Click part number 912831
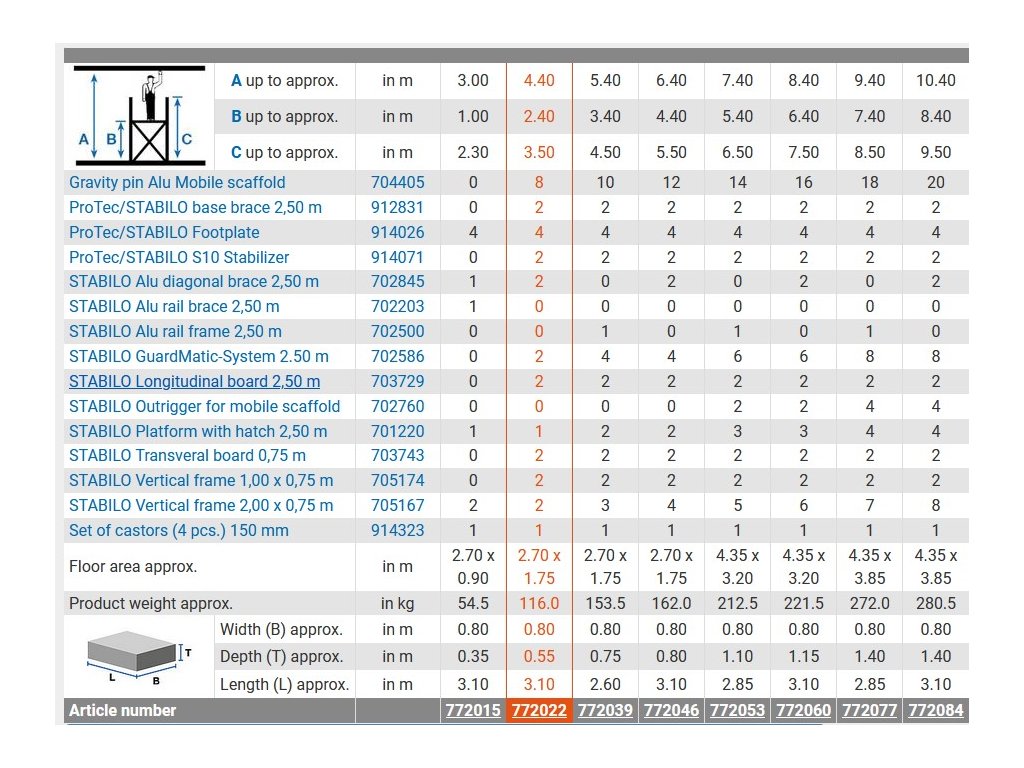This screenshot has height=768, width=1024. (x=398, y=207)
